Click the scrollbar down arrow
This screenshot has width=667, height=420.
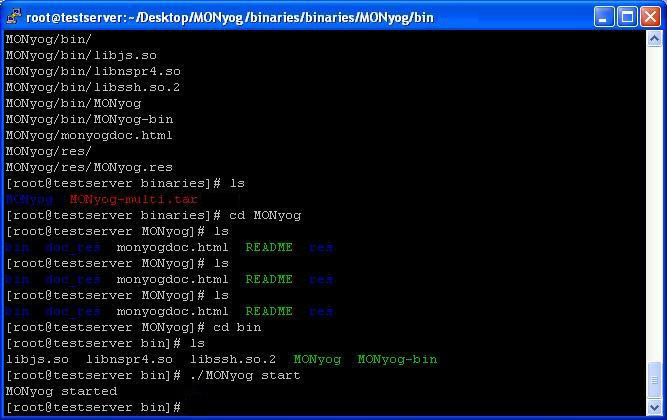(654, 408)
